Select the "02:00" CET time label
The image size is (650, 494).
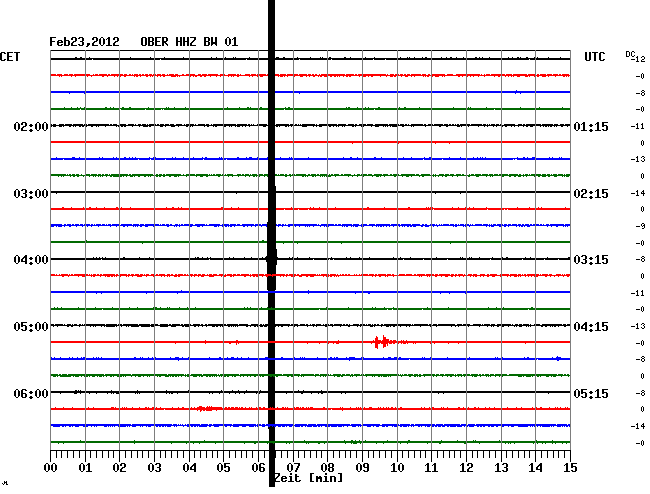tap(31, 126)
